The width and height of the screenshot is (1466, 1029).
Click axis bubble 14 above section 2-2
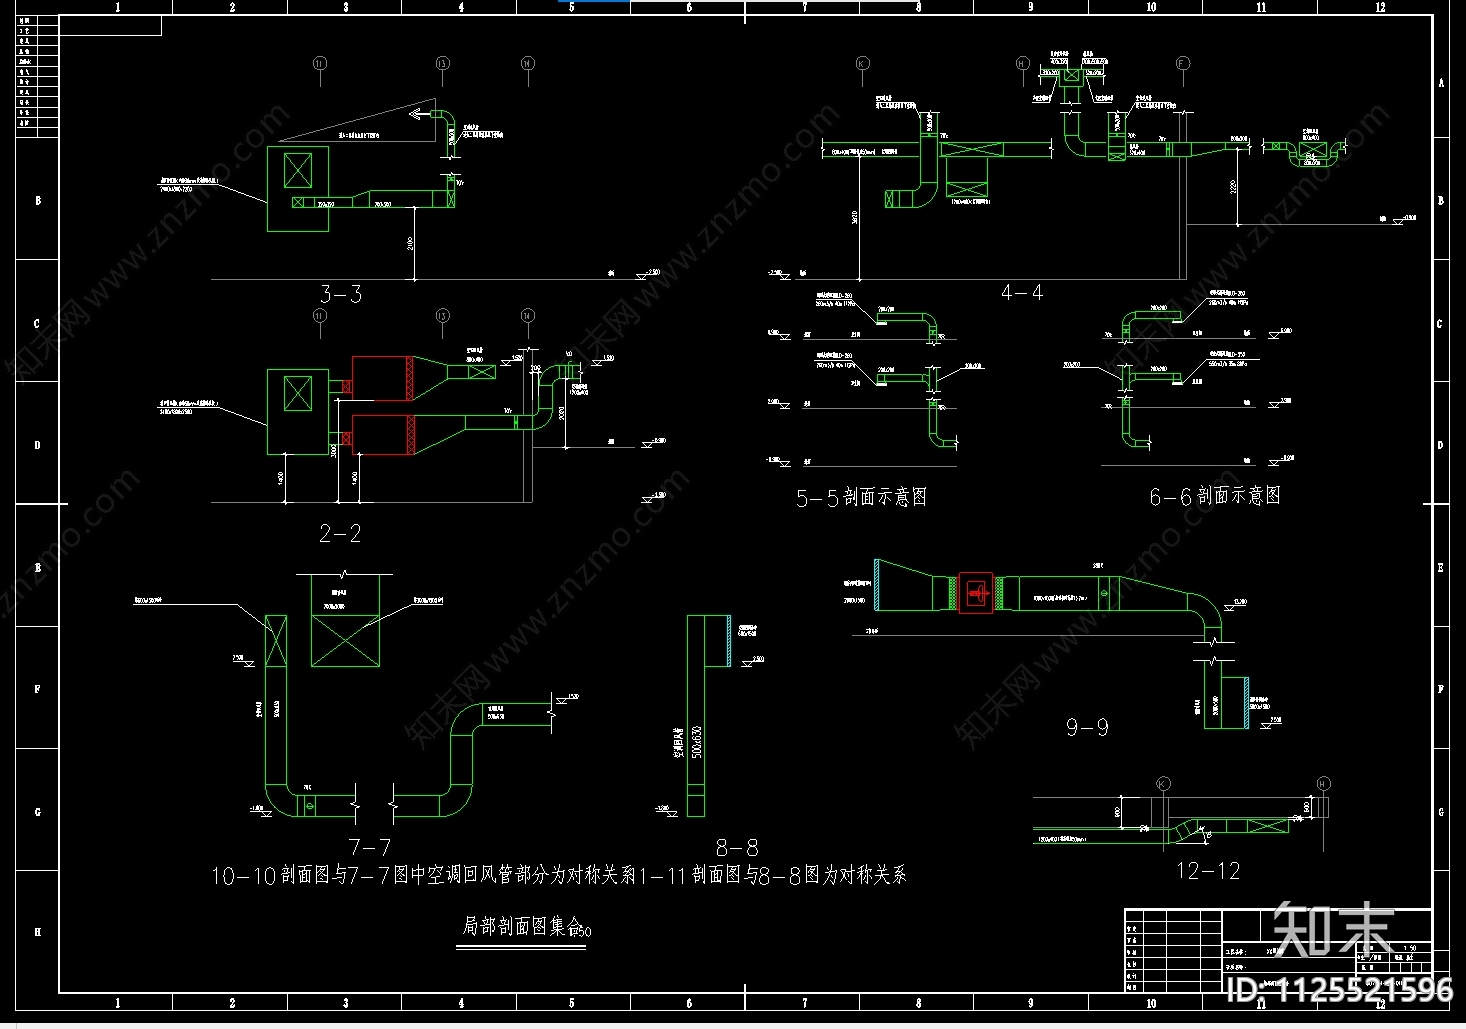528,316
